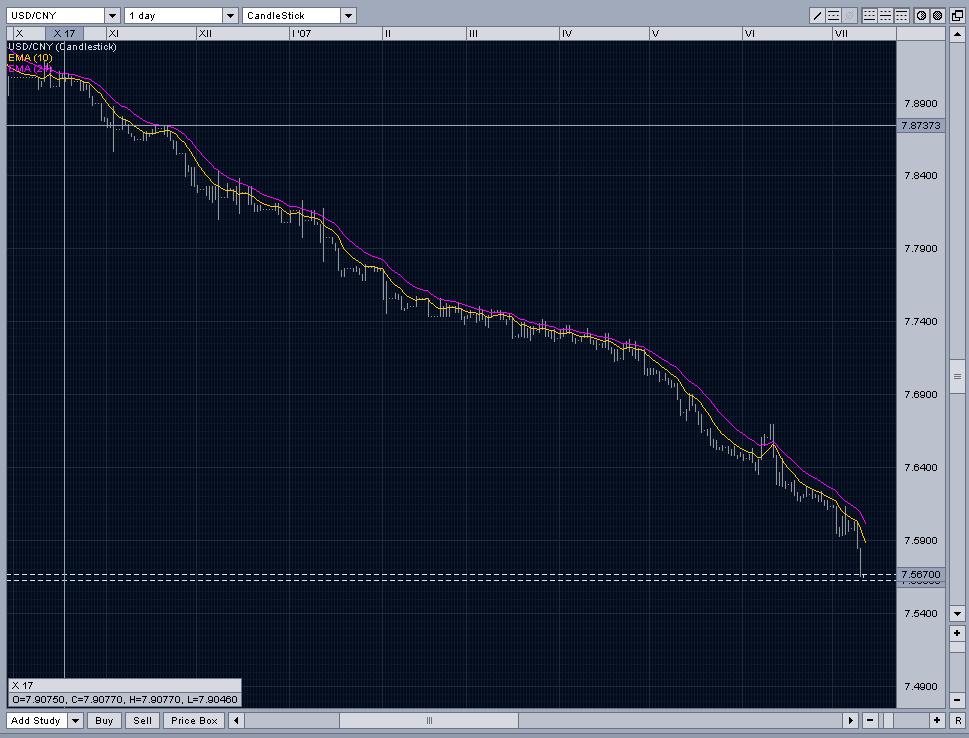Click the 7.8400 price axis label
Screen dimensions: 969x738
pyautogui.click(x=920, y=176)
